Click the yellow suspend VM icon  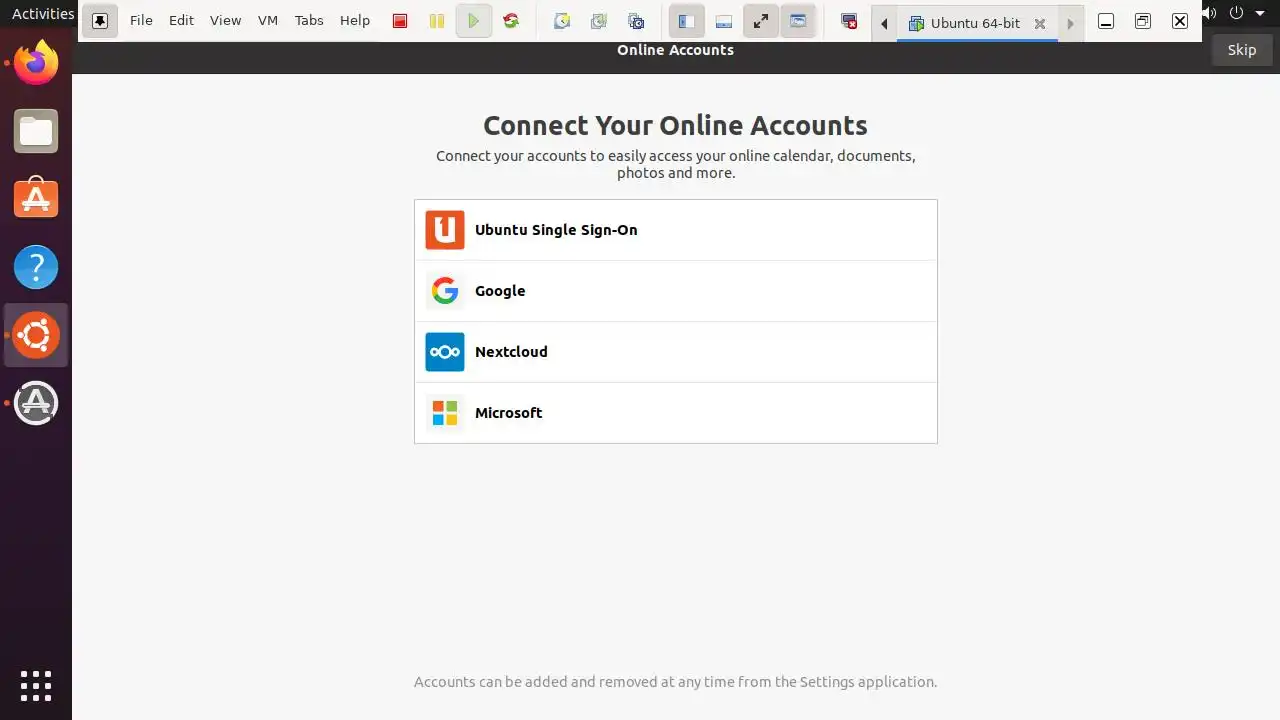(x=437, y=21)
